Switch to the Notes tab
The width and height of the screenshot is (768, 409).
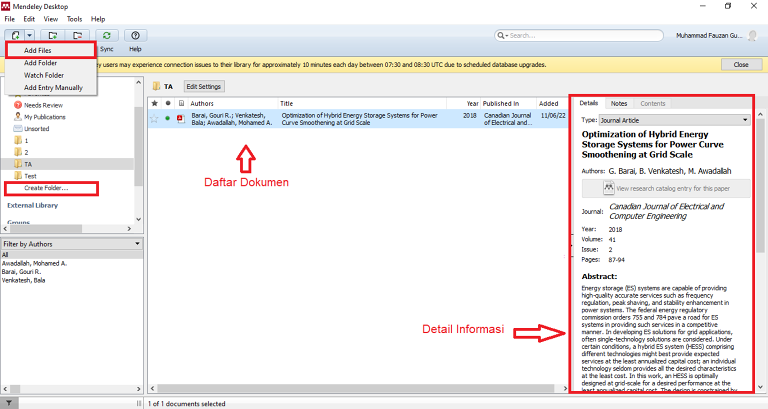tap(619, 103)
